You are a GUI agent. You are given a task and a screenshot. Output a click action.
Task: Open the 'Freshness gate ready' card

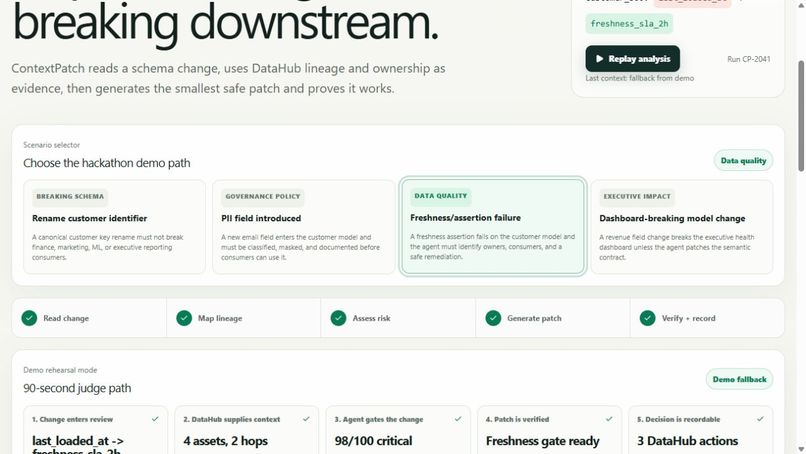click(x=549, y=430)
